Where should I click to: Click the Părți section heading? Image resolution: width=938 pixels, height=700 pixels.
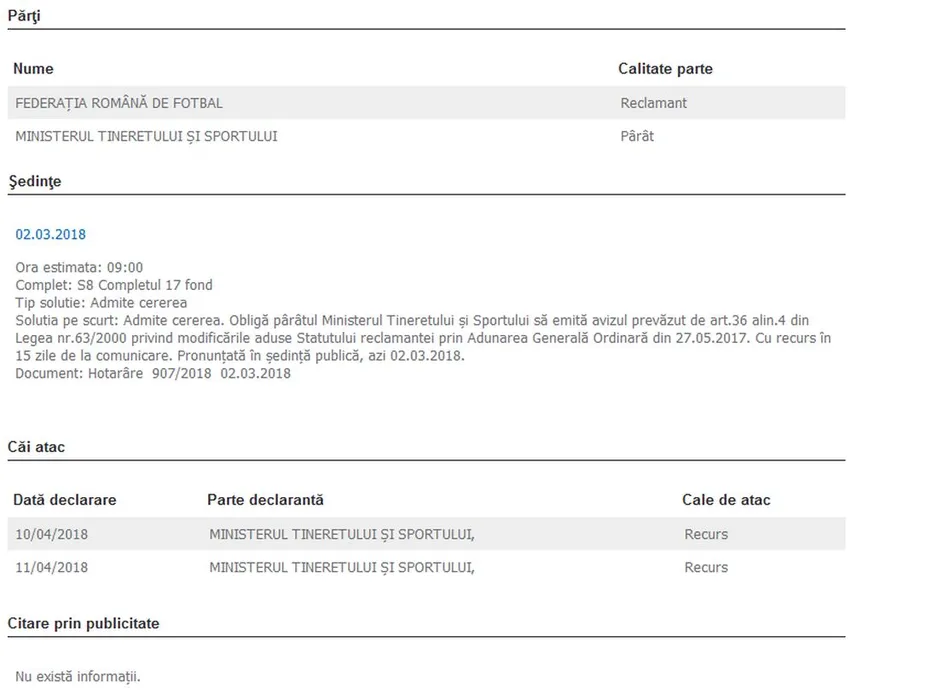click(x=24, y=16)
